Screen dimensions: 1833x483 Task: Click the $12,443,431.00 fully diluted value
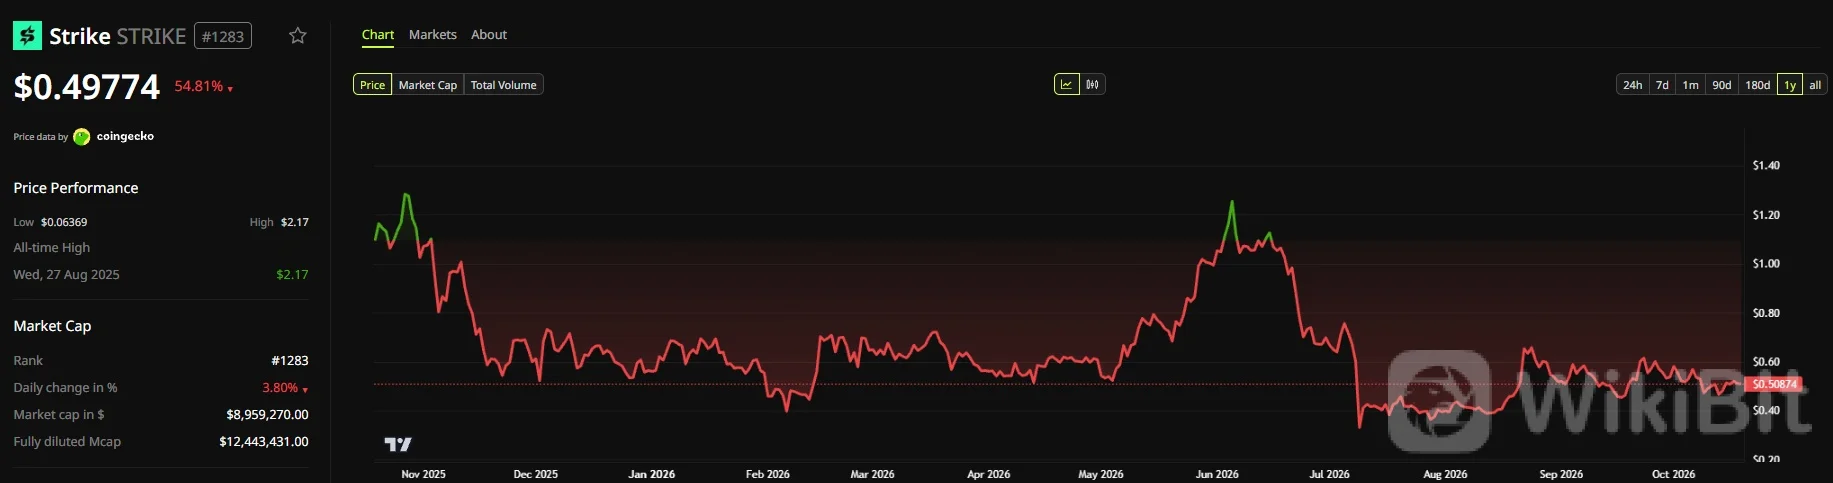(x=264, y=442)
